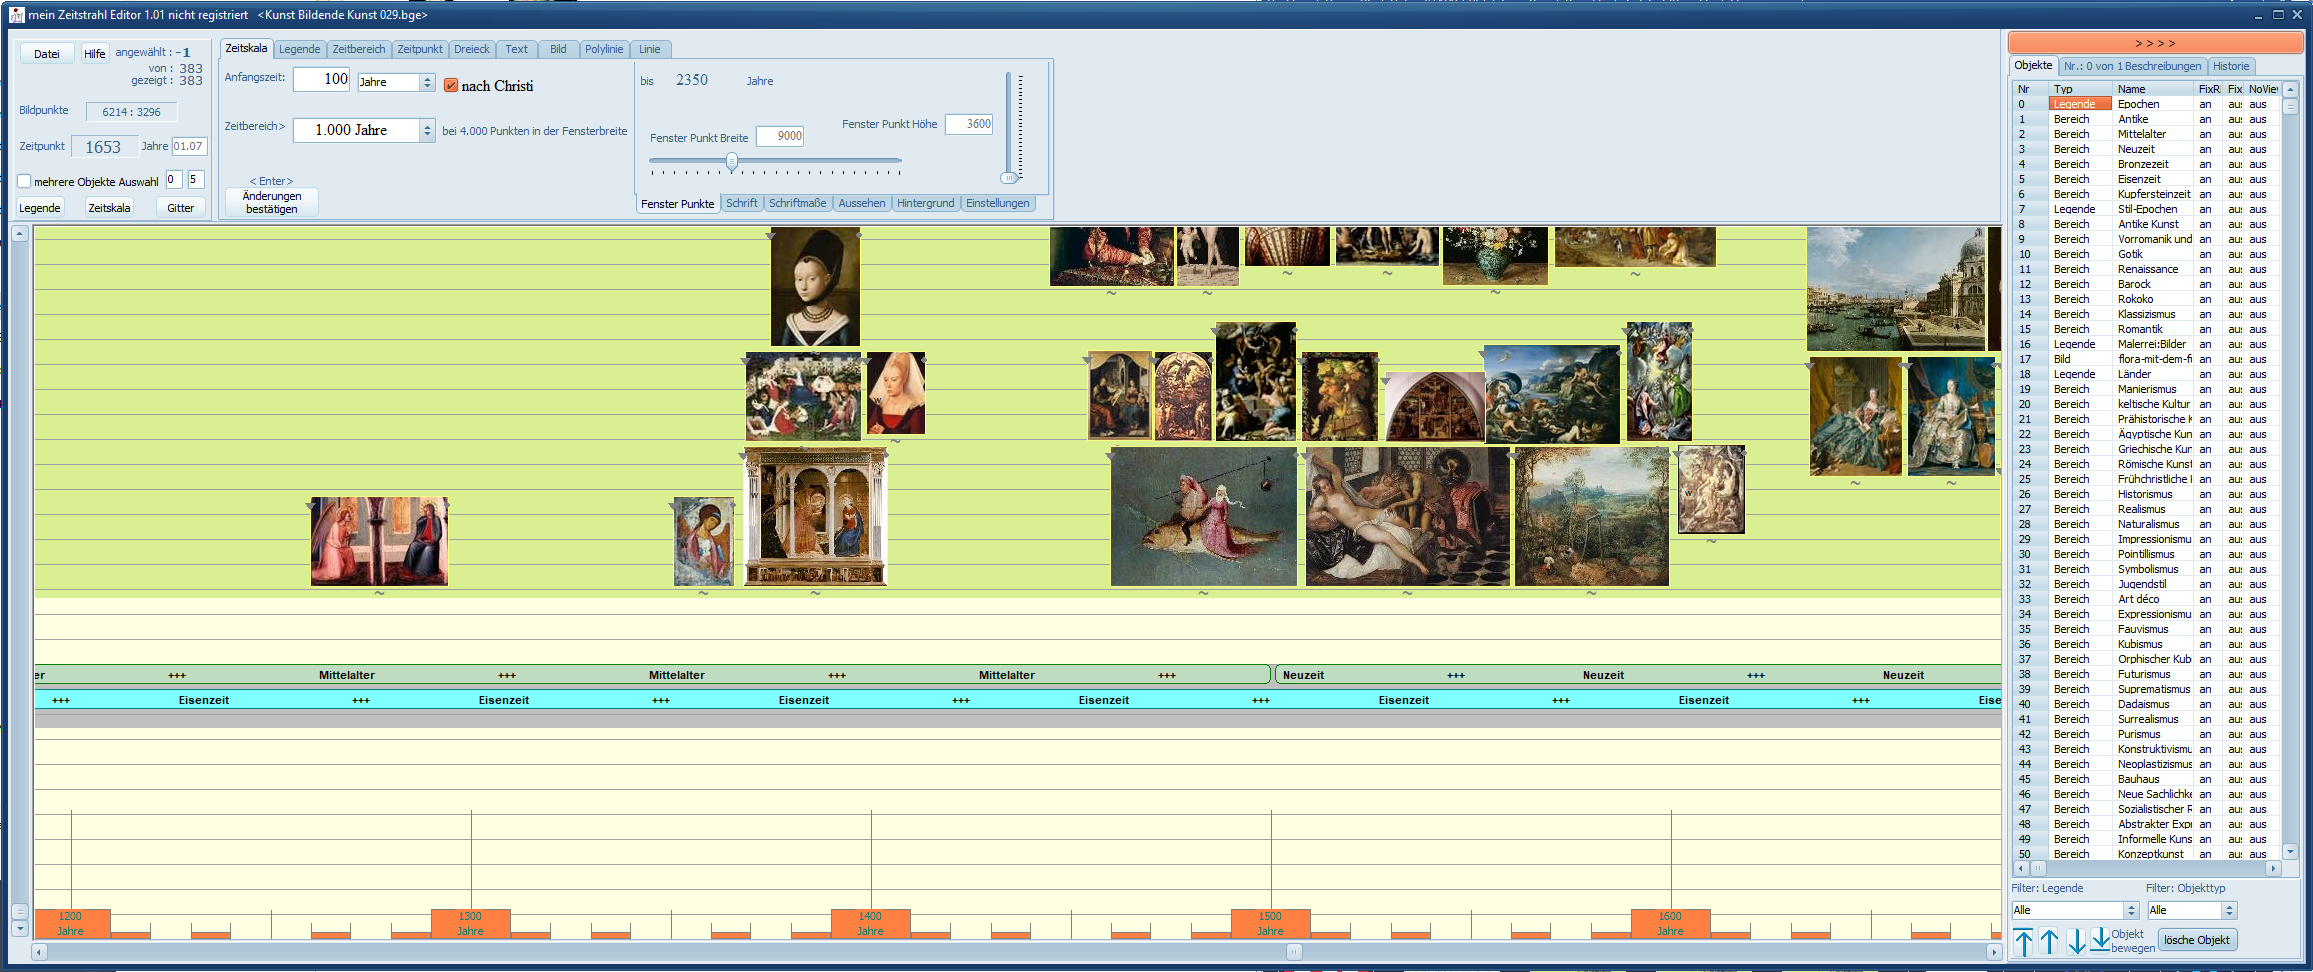Click the Anfangszeit input field
The image size is (2313, 972).
(x=322, y=79)
